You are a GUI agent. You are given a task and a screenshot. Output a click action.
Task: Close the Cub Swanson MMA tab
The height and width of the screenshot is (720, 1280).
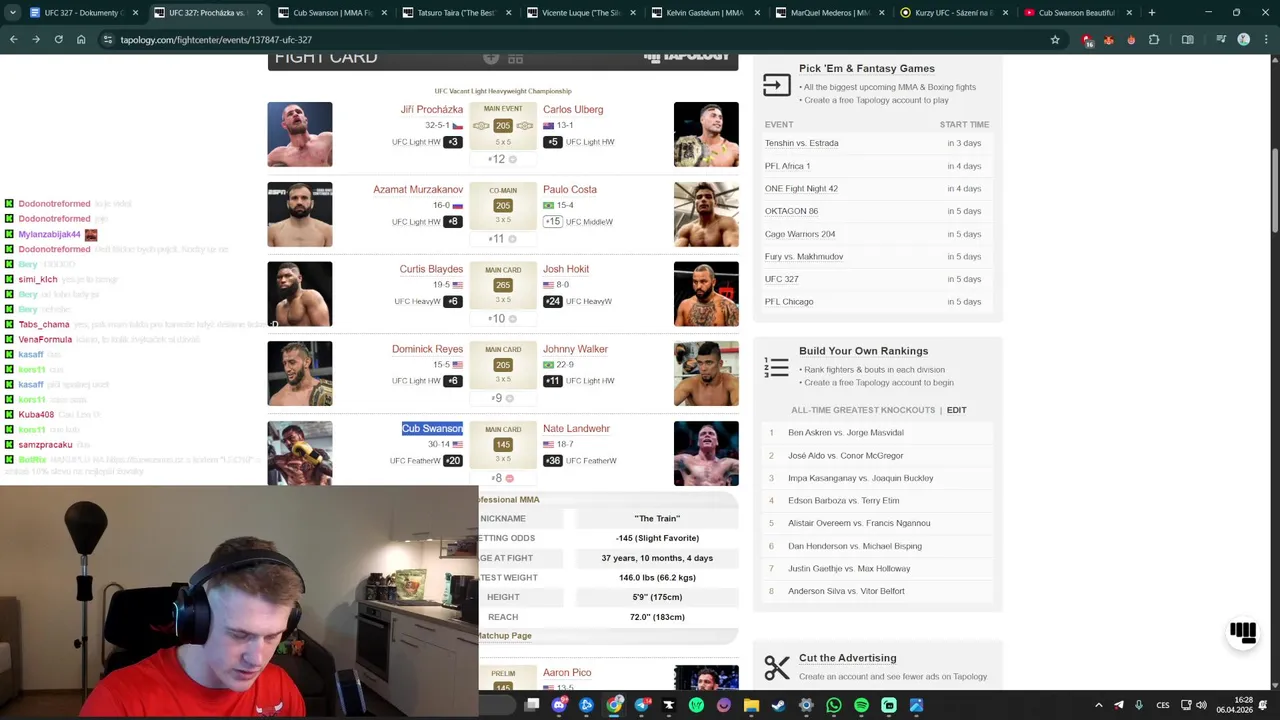coord(384,13)
